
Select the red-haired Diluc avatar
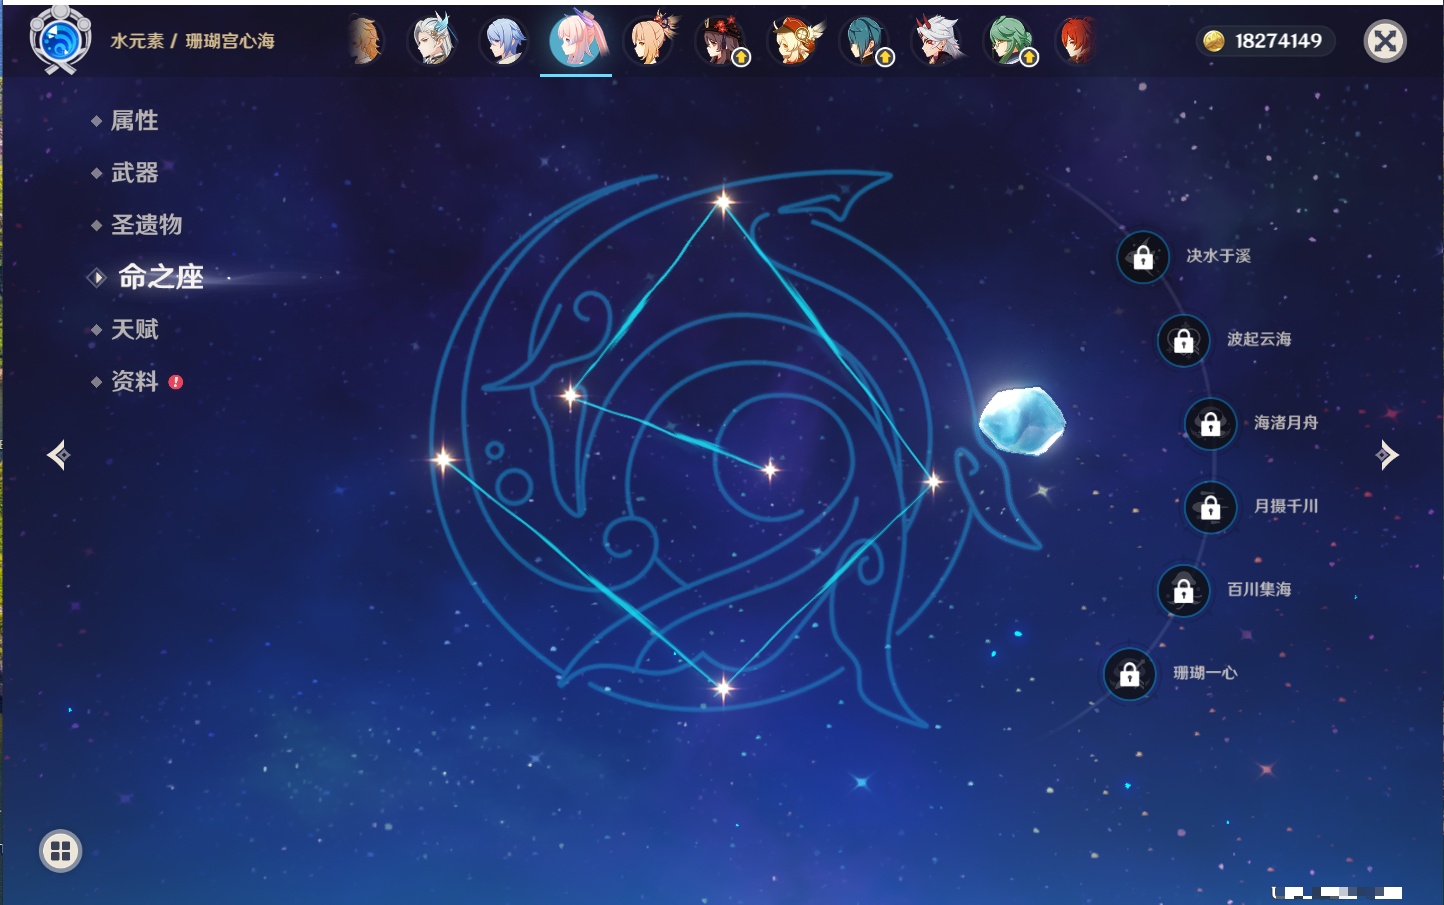pos(1076,41)
